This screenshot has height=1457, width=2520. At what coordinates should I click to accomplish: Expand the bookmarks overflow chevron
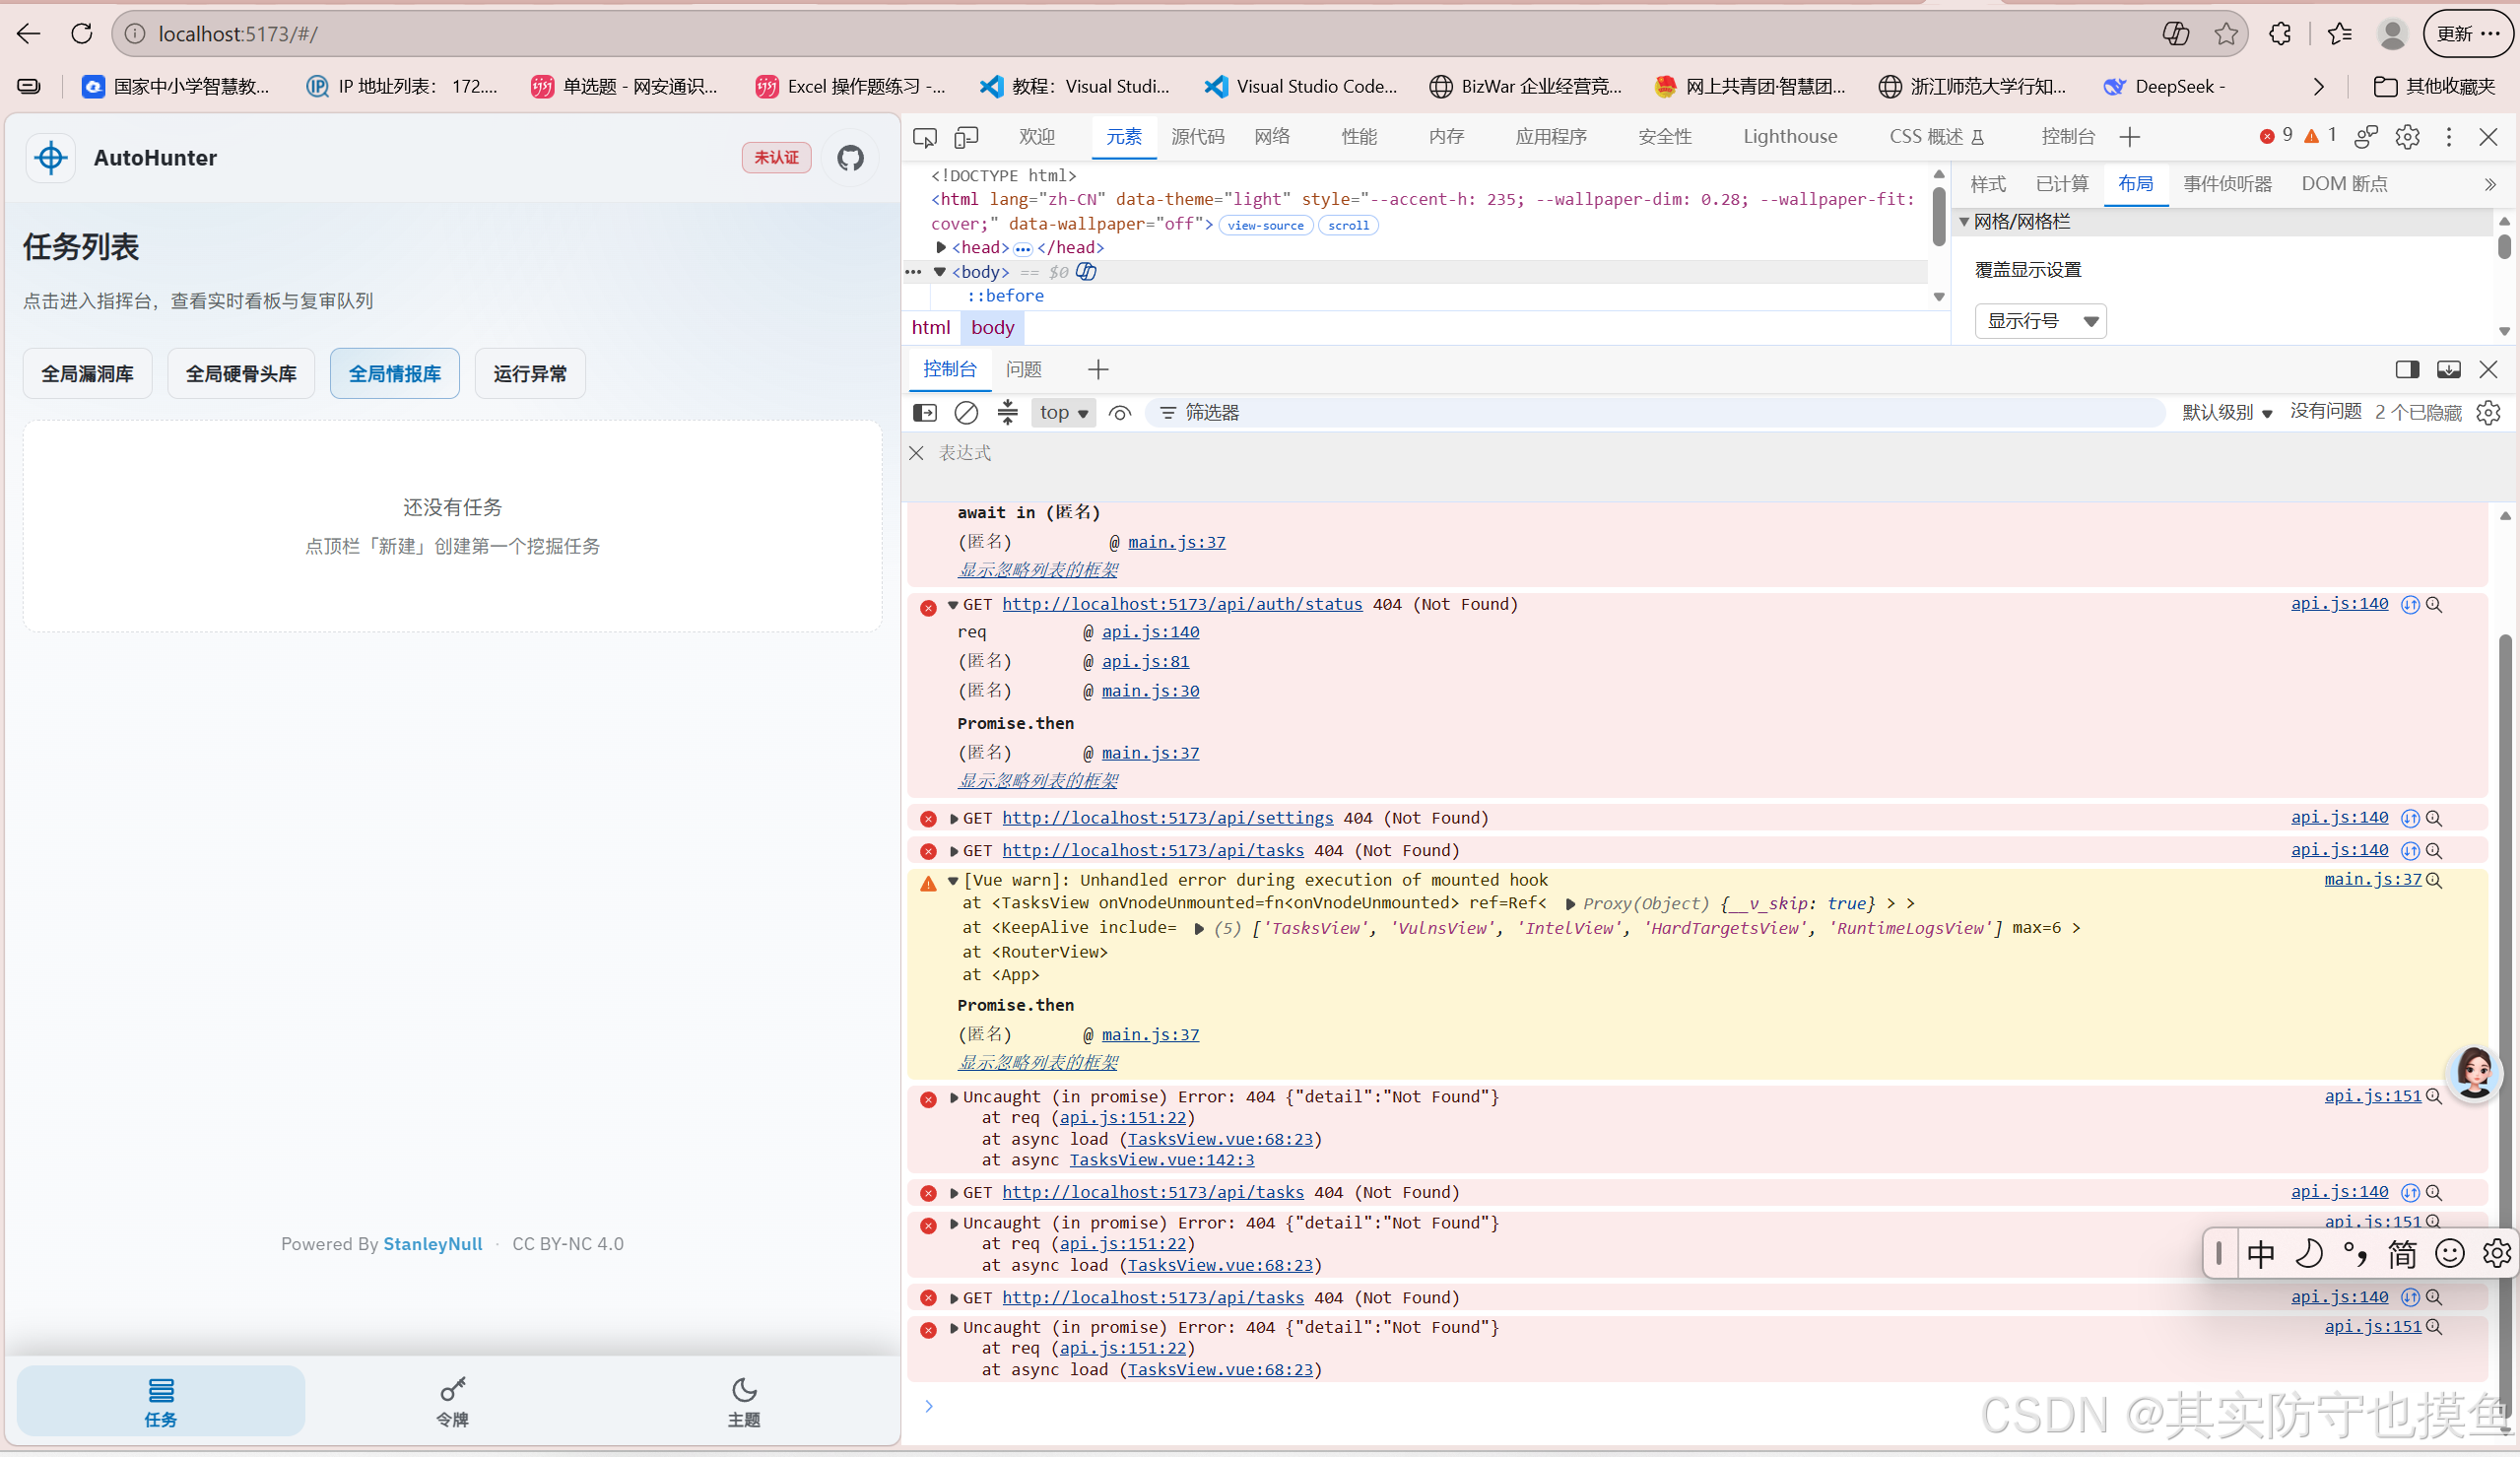pos(2319,87)
